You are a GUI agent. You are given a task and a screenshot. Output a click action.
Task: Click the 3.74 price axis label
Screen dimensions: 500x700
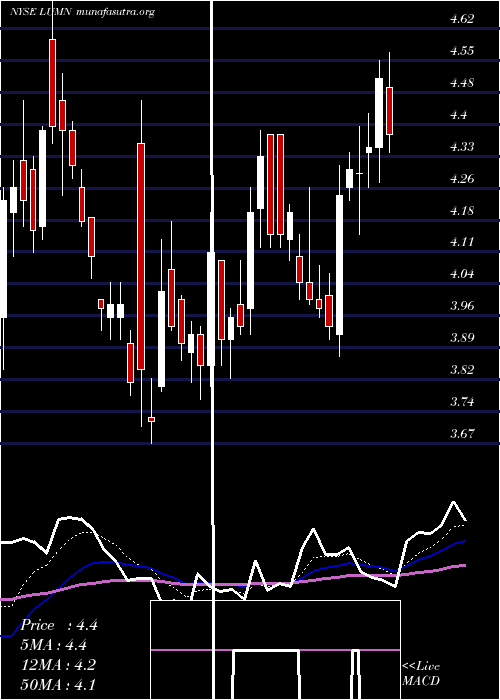point(461,402)
